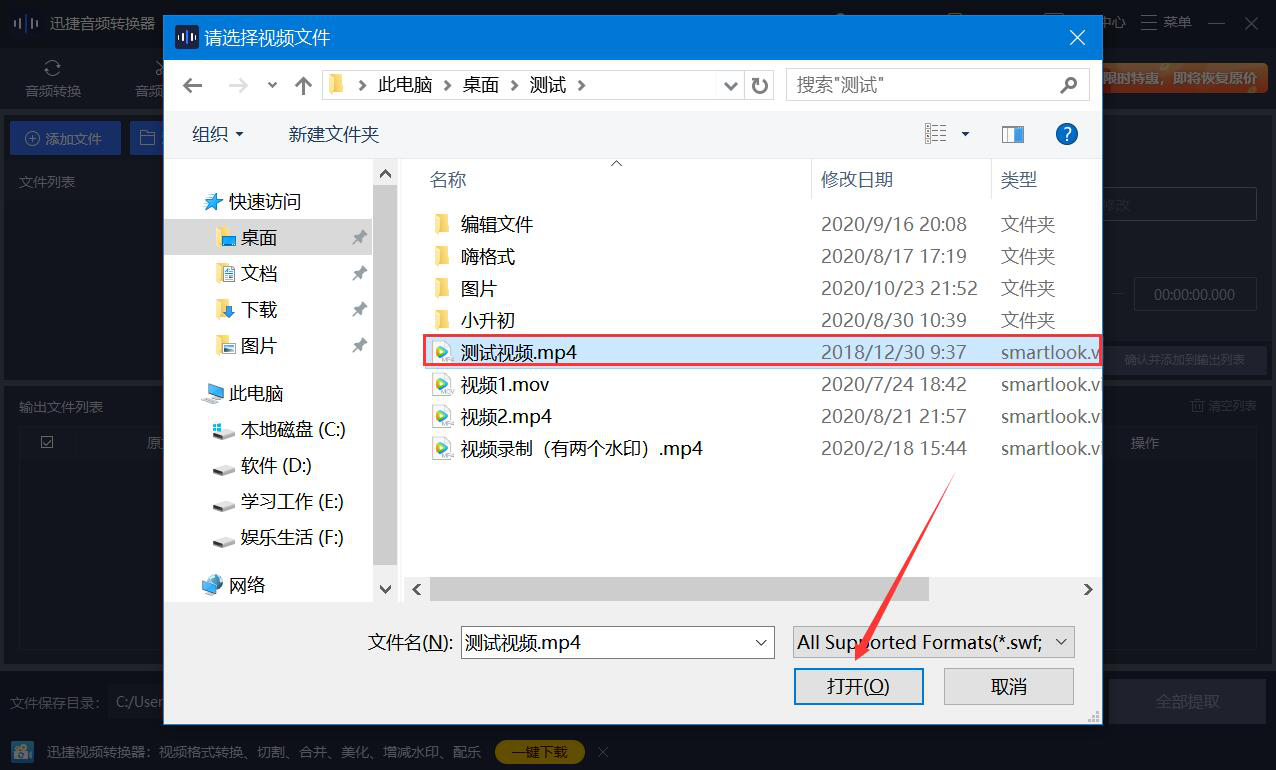This screenshot has width=1276, height=770.
Task: Click 全部提取 in converter window
Action: click(x=1187, y=702)
